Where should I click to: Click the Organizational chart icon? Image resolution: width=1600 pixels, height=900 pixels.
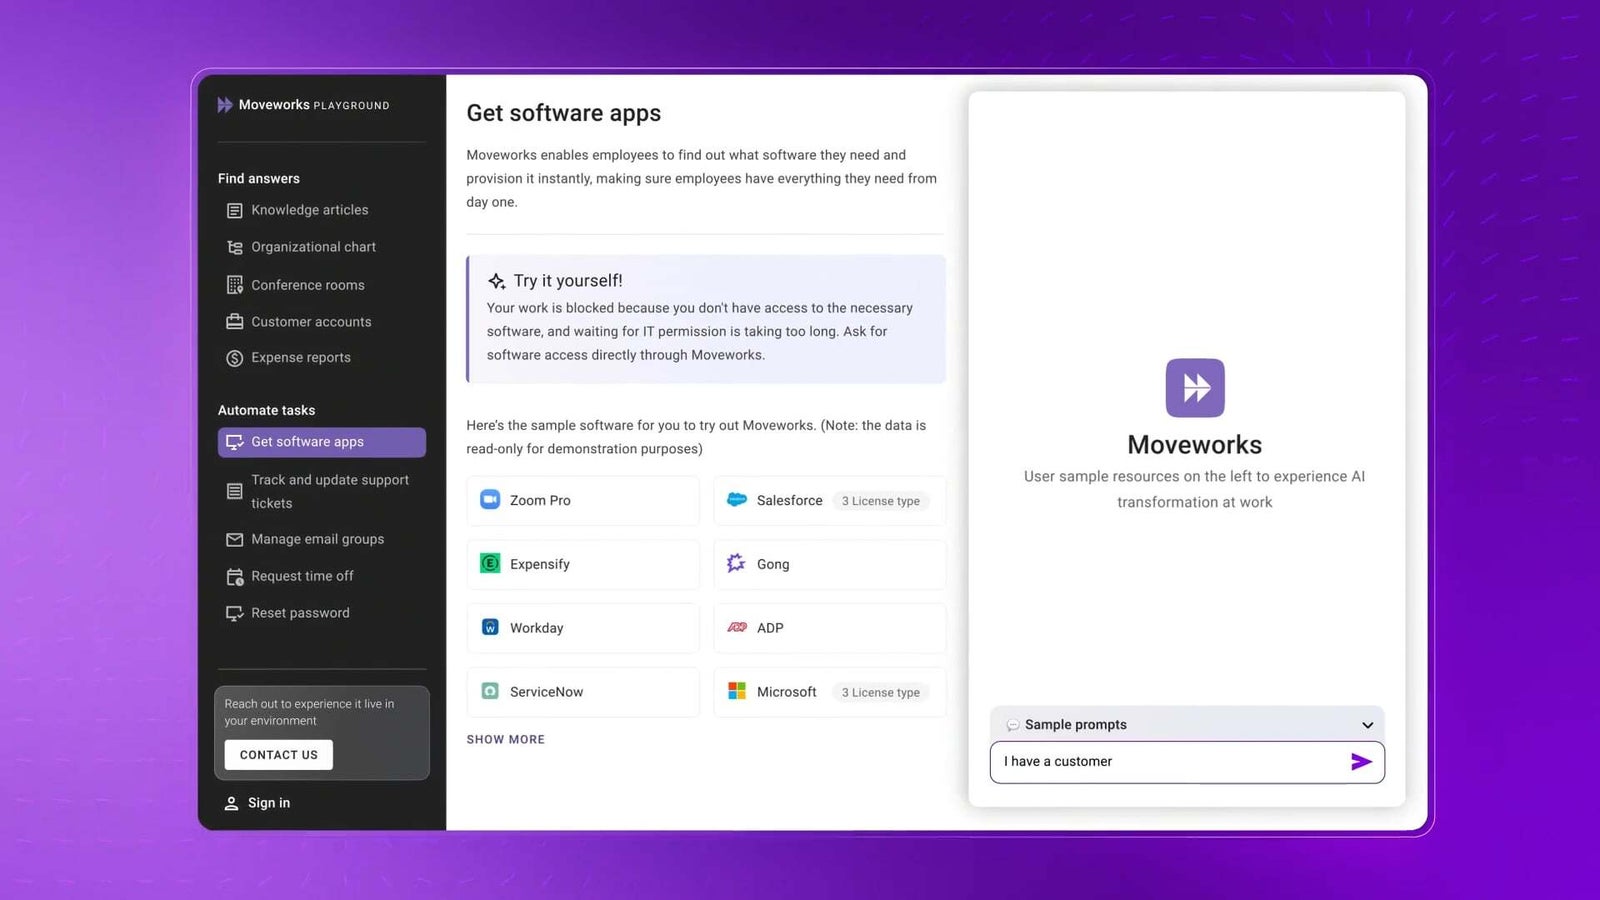tap(233, 246)
